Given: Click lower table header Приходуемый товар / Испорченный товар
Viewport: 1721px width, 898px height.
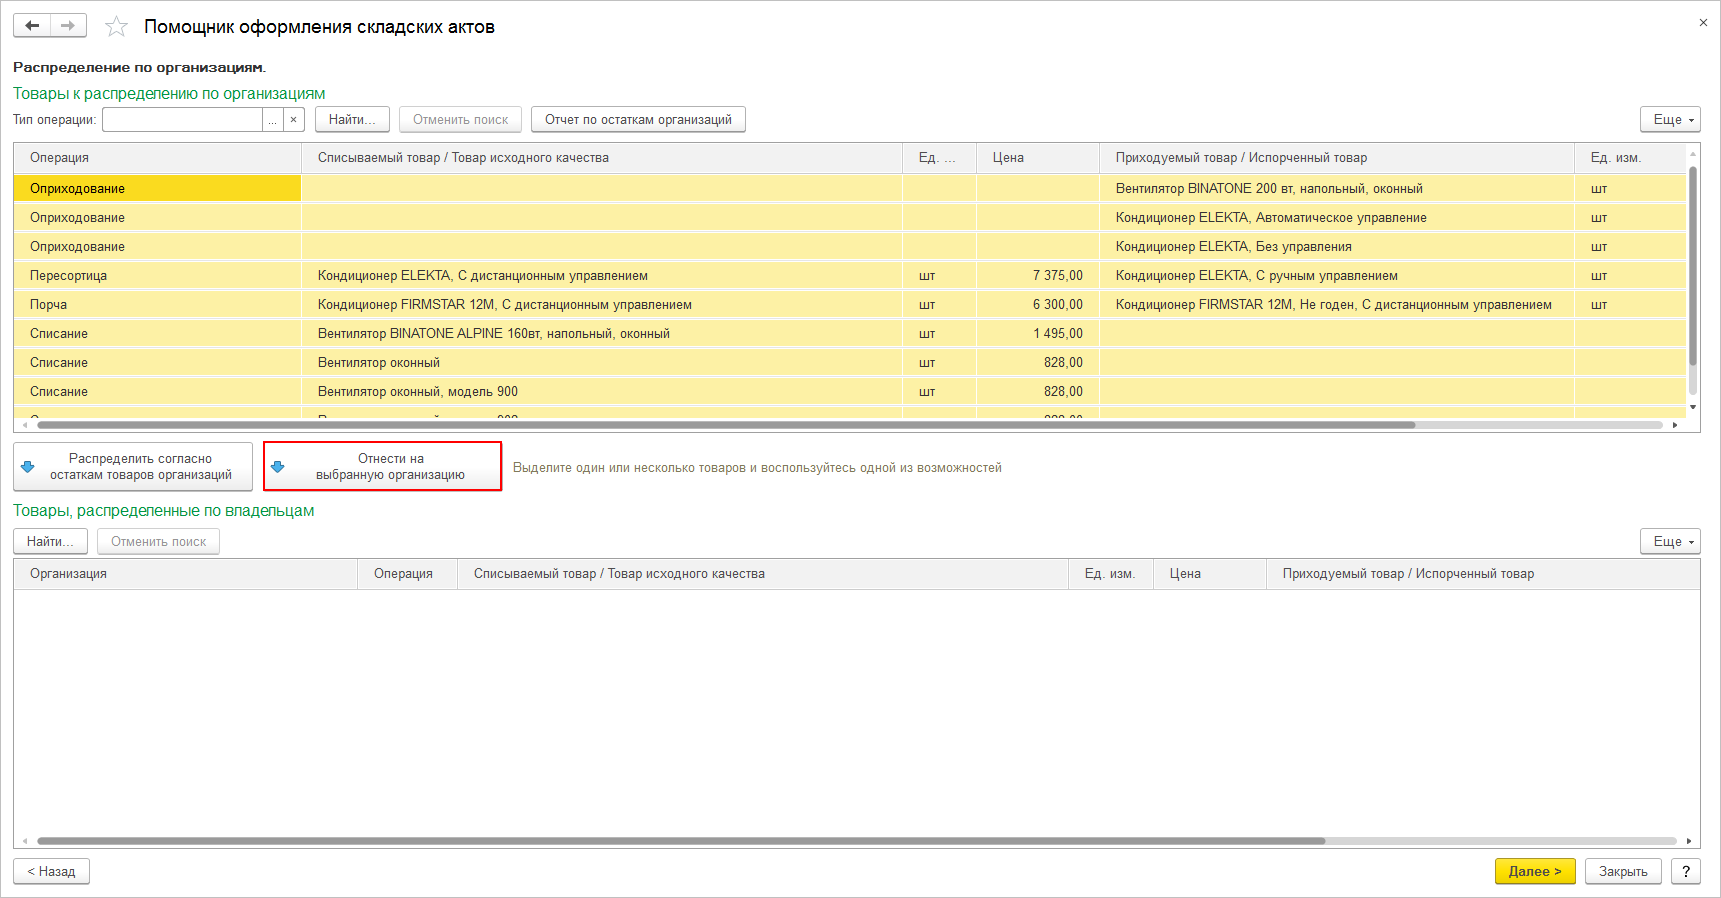Looking at the screenshot, I should (x=1483, y=574).
